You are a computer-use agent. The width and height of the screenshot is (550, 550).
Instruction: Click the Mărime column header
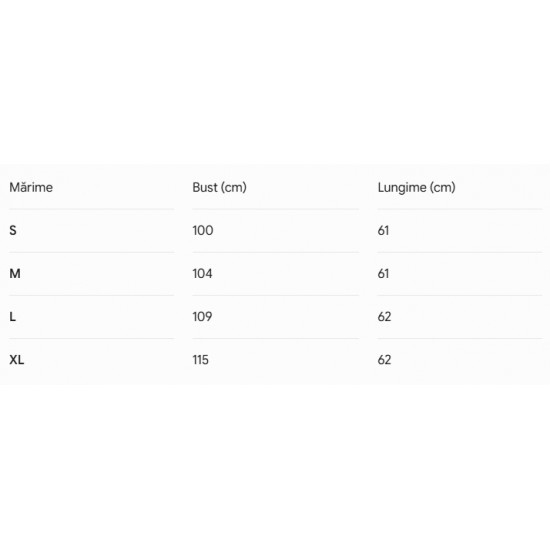tap(31, 187)
